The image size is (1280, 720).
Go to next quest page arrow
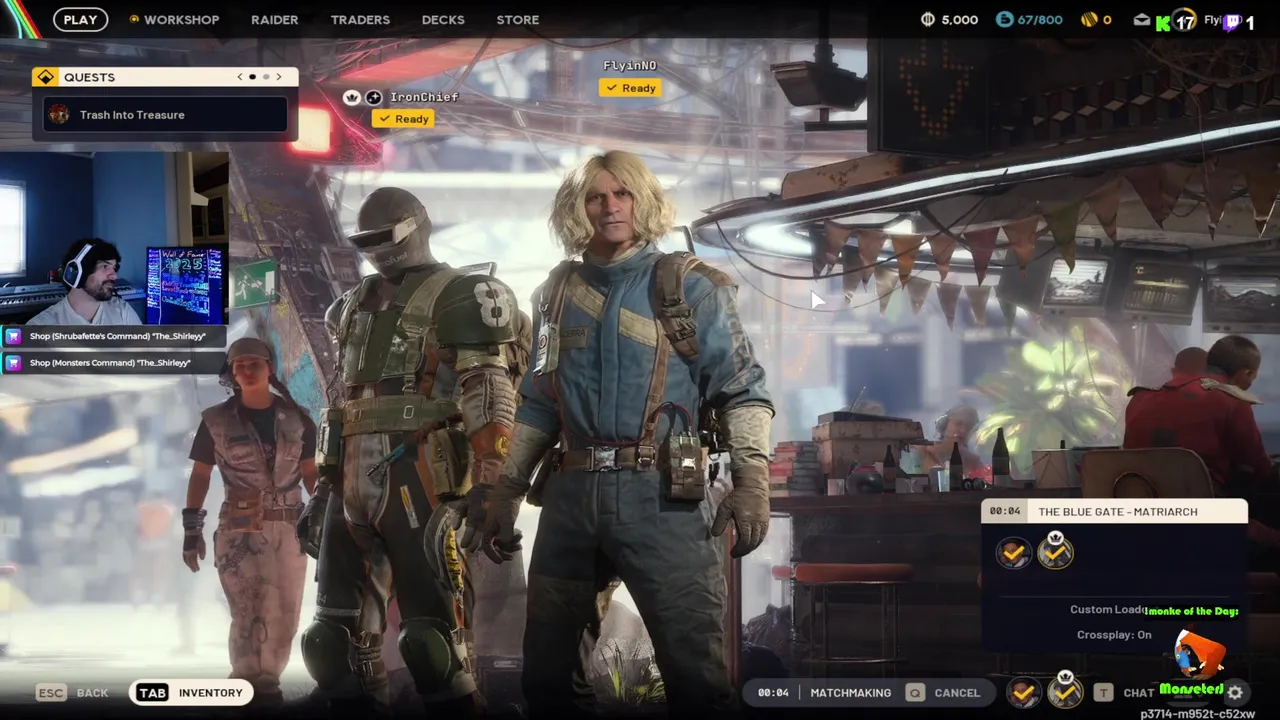tap(279, 77)
